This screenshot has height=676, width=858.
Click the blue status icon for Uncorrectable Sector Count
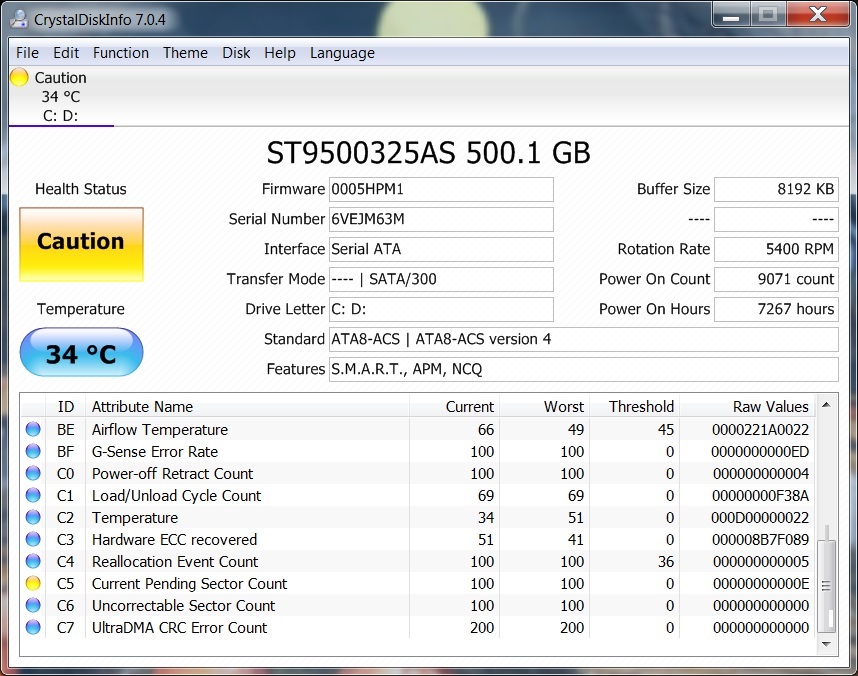point(33,605)
